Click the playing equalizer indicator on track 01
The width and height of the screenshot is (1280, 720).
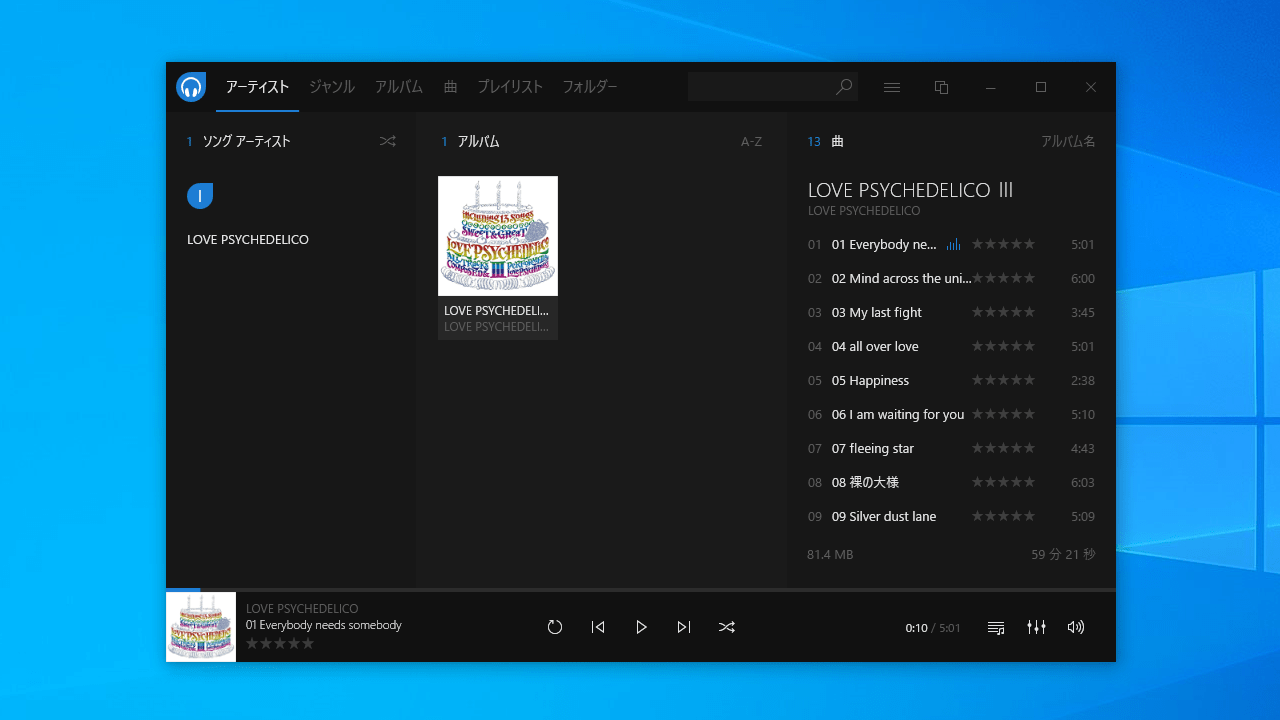pos(953,244)
